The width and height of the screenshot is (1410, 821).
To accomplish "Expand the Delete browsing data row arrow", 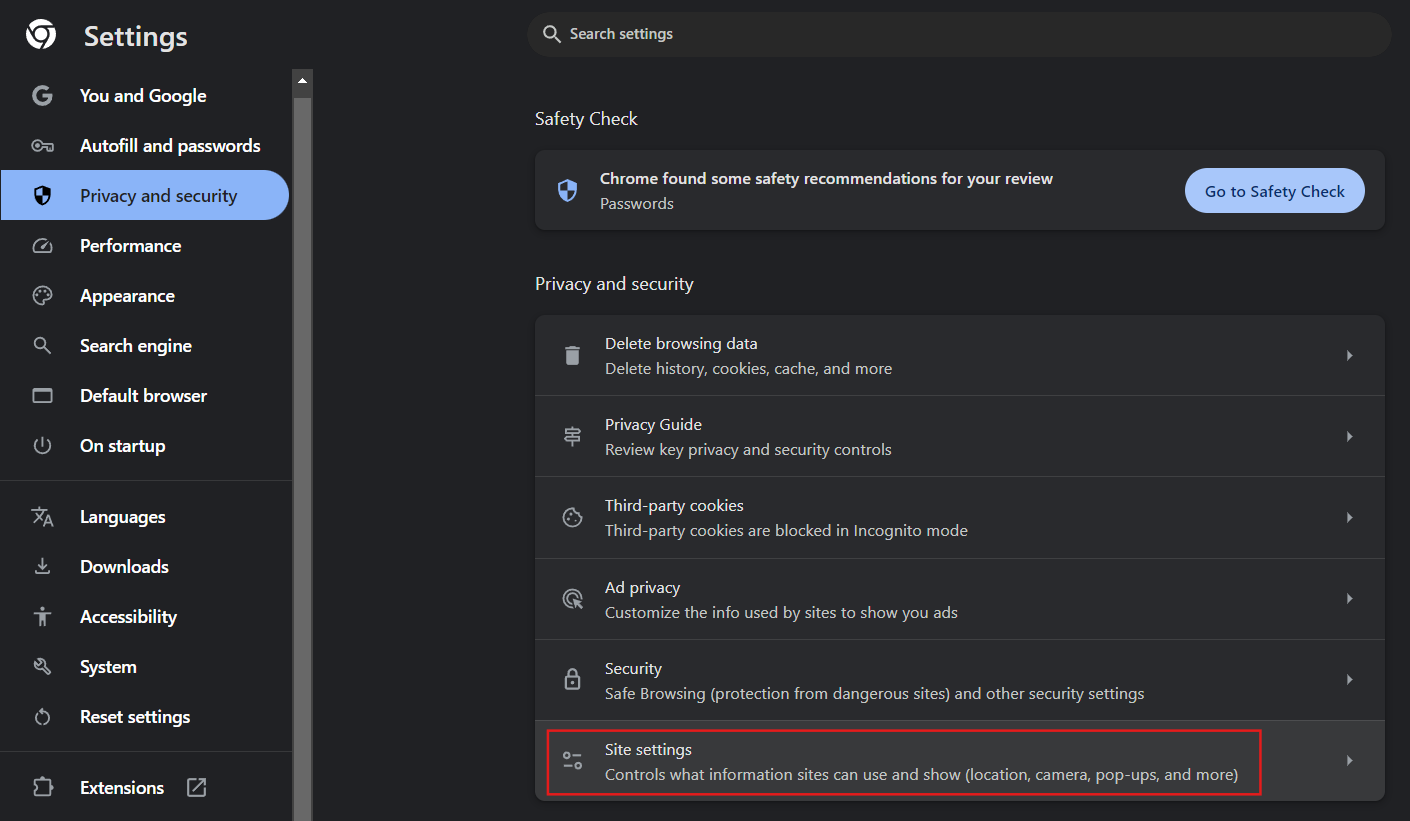I will [1349, 356].
